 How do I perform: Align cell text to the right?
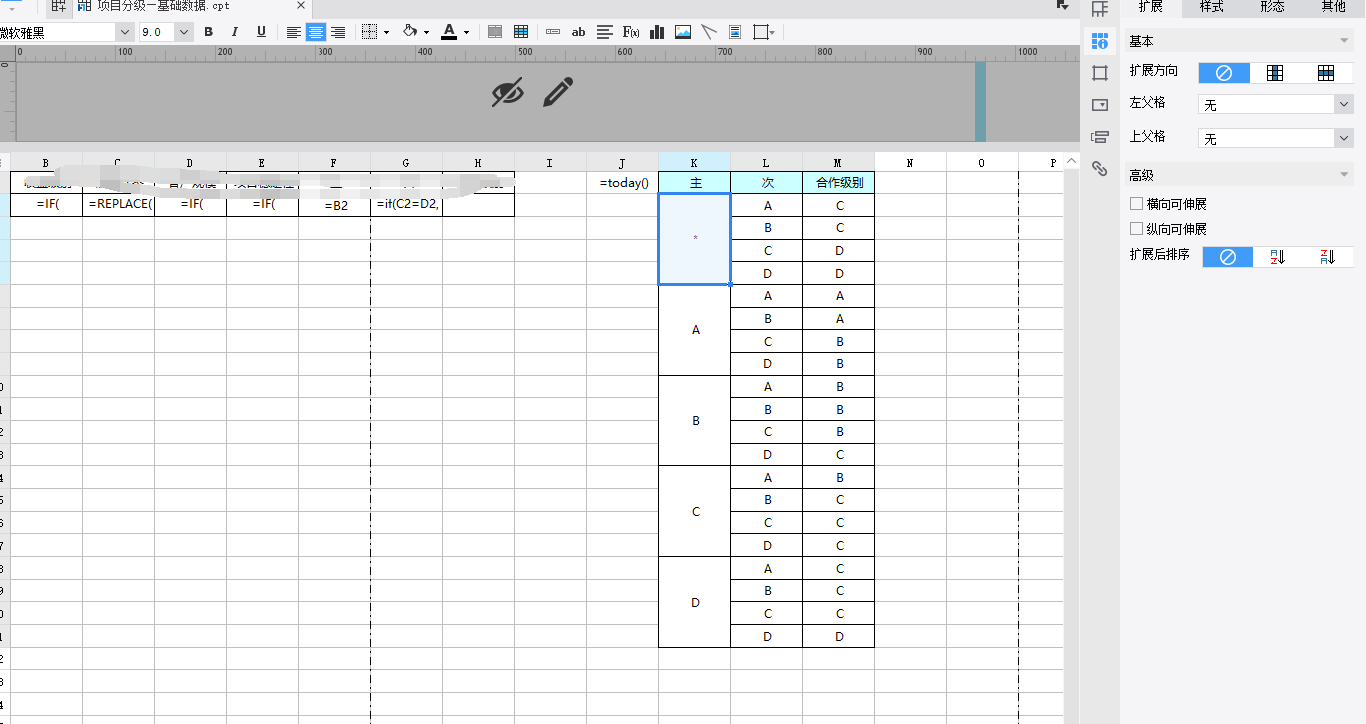(338, 32)
